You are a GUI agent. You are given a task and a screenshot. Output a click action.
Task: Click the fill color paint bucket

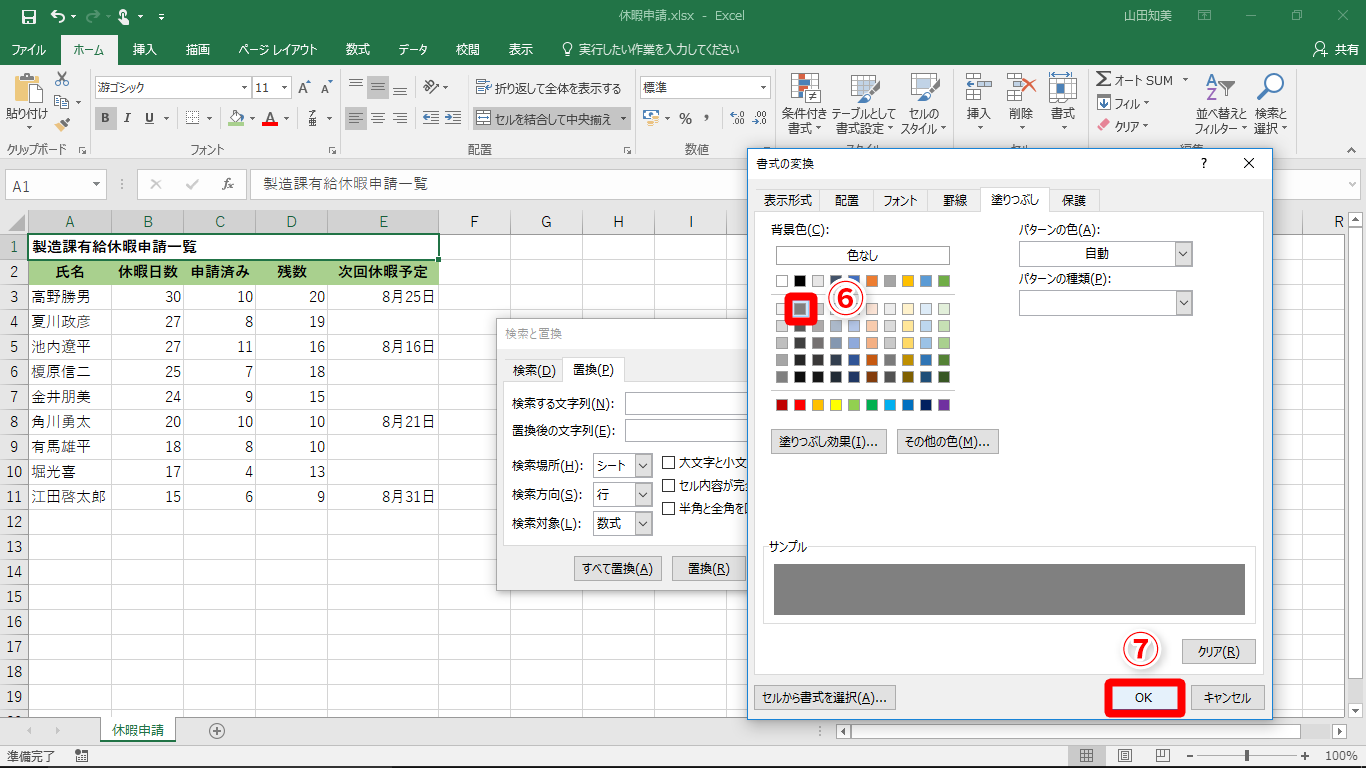(x=235, y=118)
